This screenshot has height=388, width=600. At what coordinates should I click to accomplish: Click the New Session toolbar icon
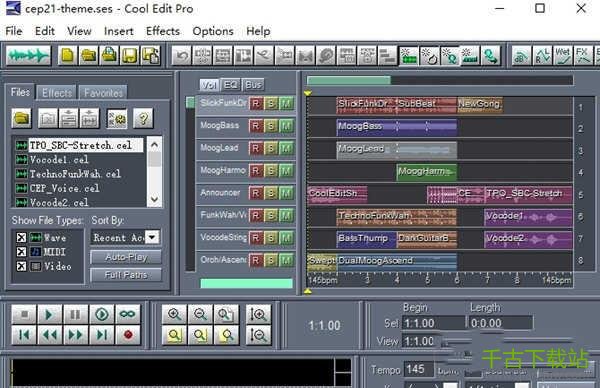point(67,56)
